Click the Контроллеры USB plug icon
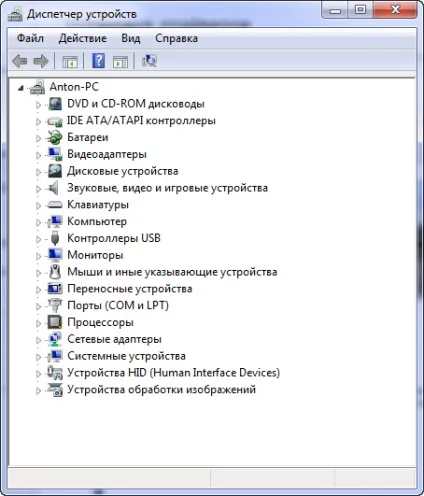 pyautogui.click(x=55, y=238)
